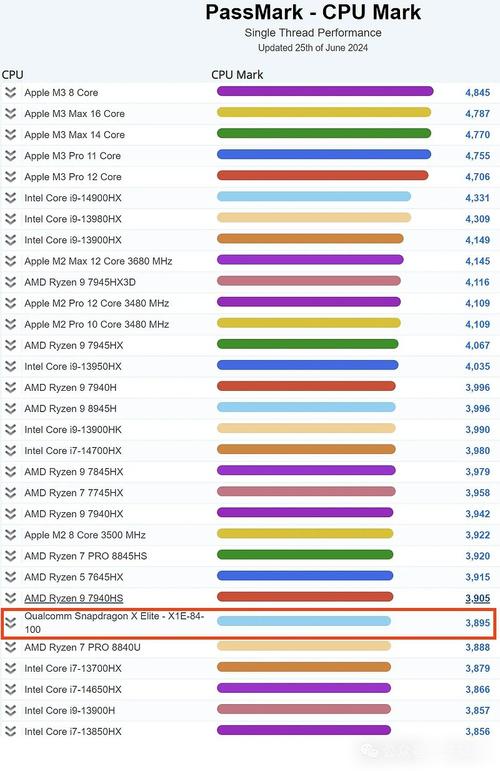The width and height of the screenshot is (500, 771).
Task: Open the Intel Core i7-14700HX link
Action: coord(73,450)
